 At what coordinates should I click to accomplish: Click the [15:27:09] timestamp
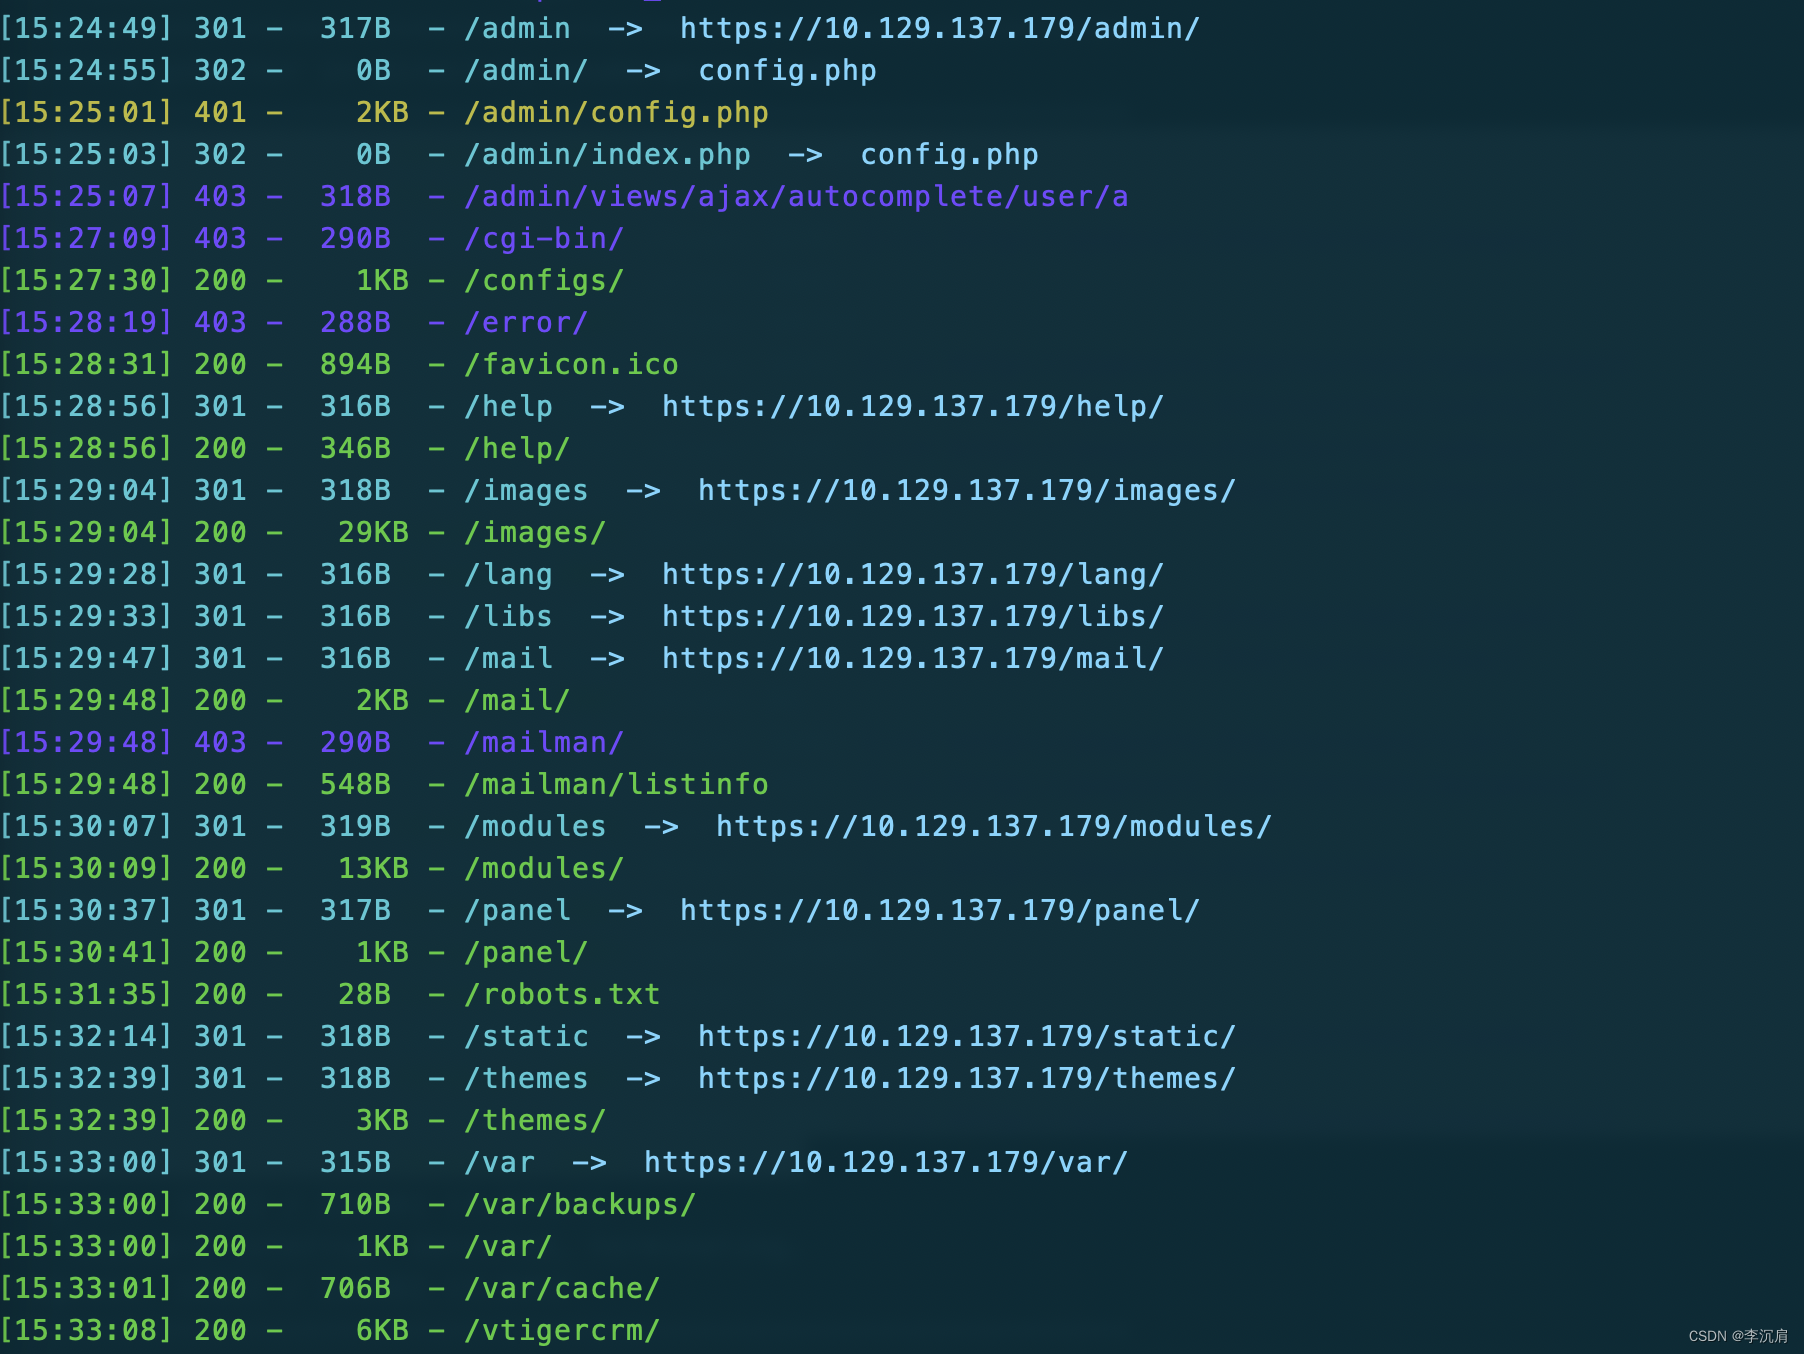[x=86, y=238]
